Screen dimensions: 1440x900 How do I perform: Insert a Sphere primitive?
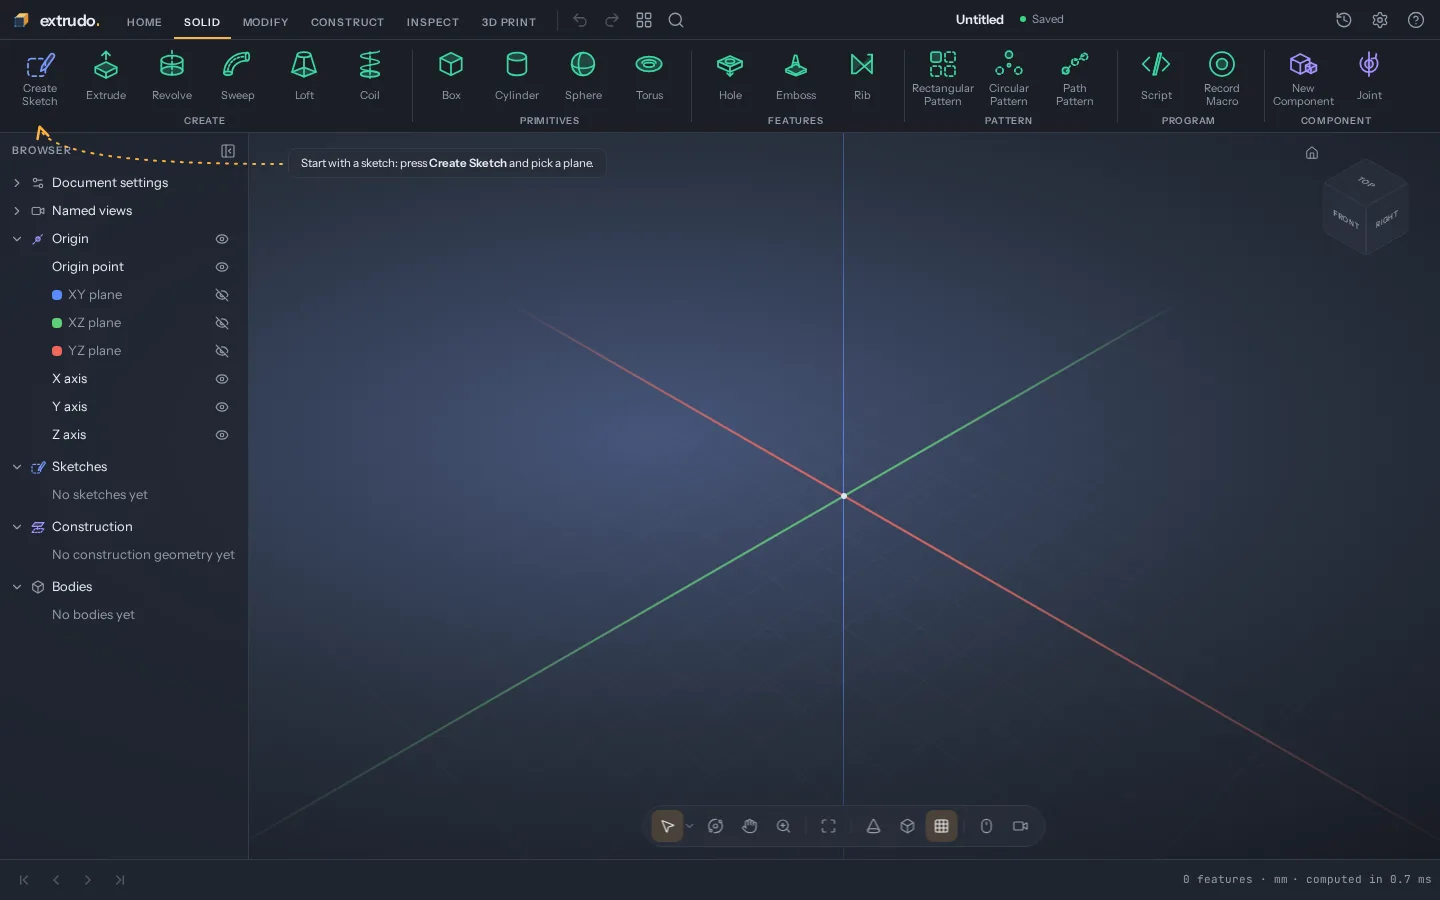point(583,79)
